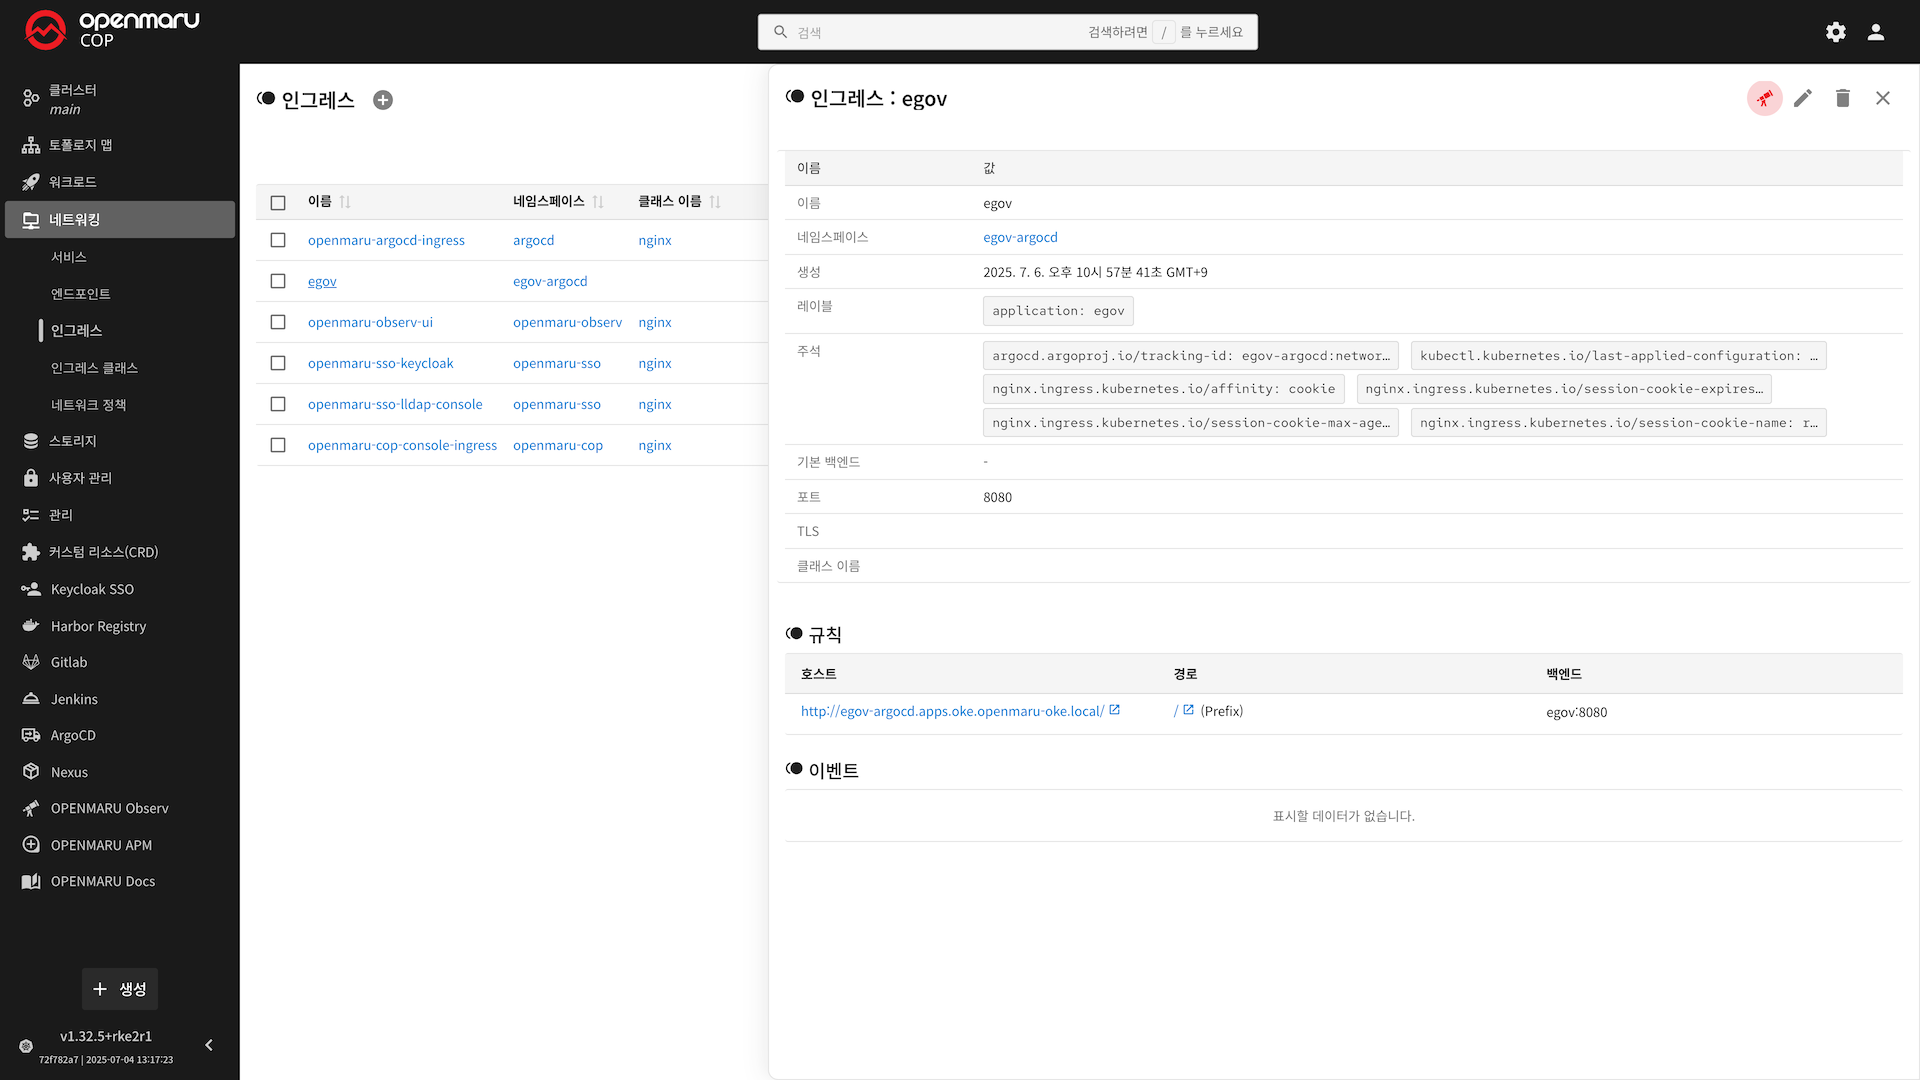Click the egov-argocd namespace link in details
This screenshot has width=1920, height=1080.
click(1020, 237)
